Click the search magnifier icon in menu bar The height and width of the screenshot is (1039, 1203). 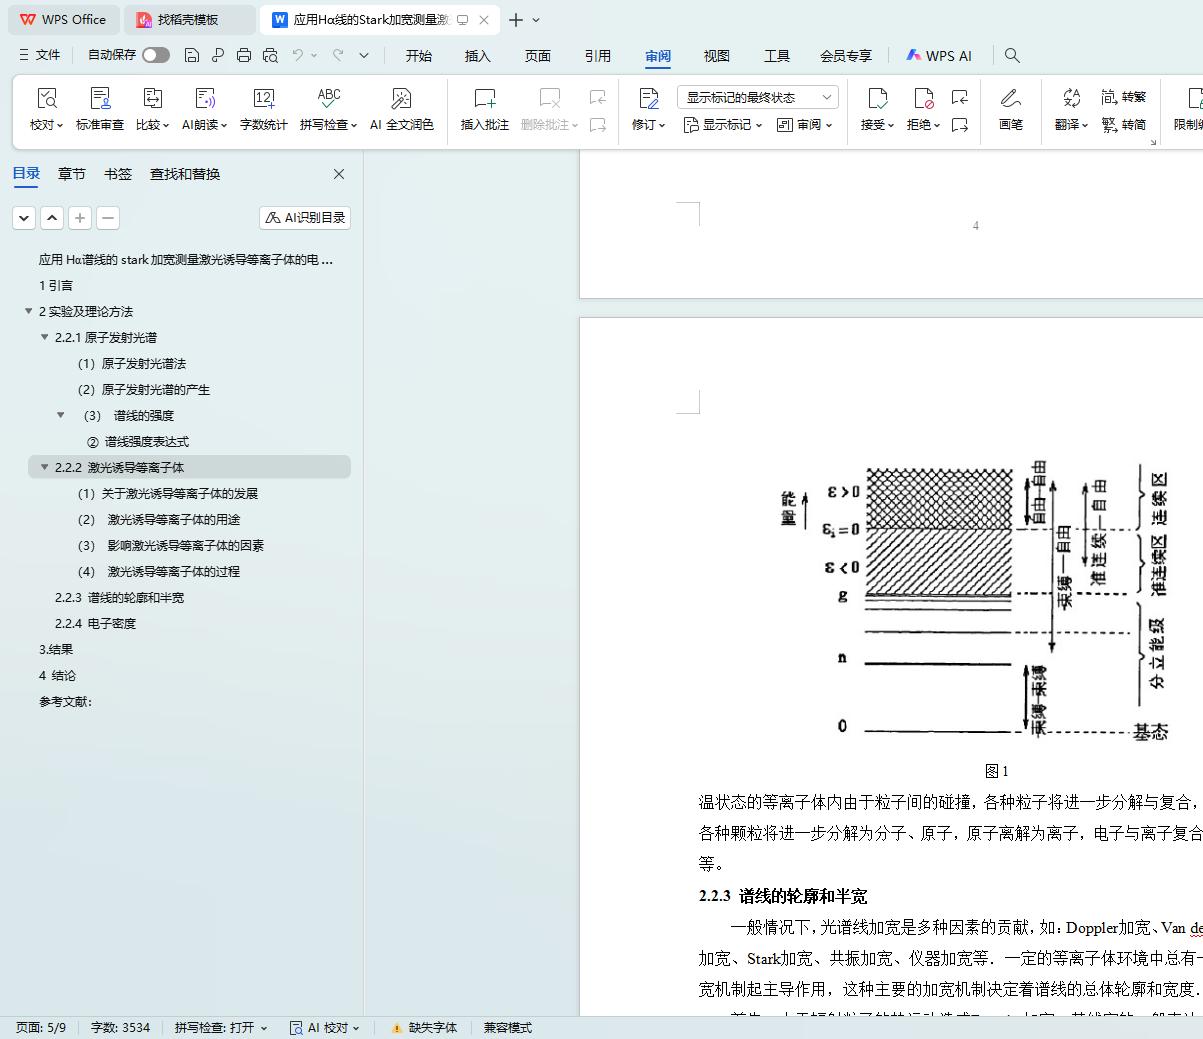1012,56
